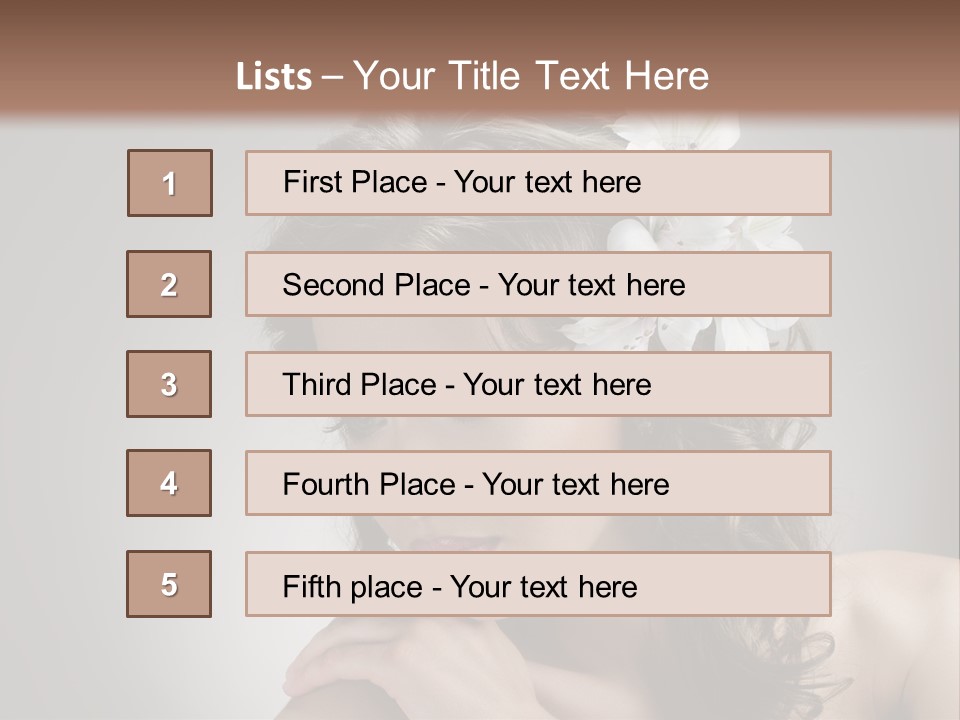This screenshot has height=720, width=960.
Task: Click the Second Place text bar
Action: click(x=538, y=284)
